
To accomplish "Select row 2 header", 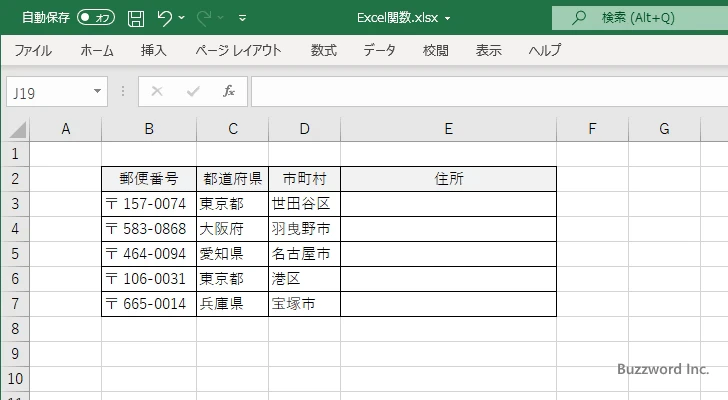I will coord(15,179).
